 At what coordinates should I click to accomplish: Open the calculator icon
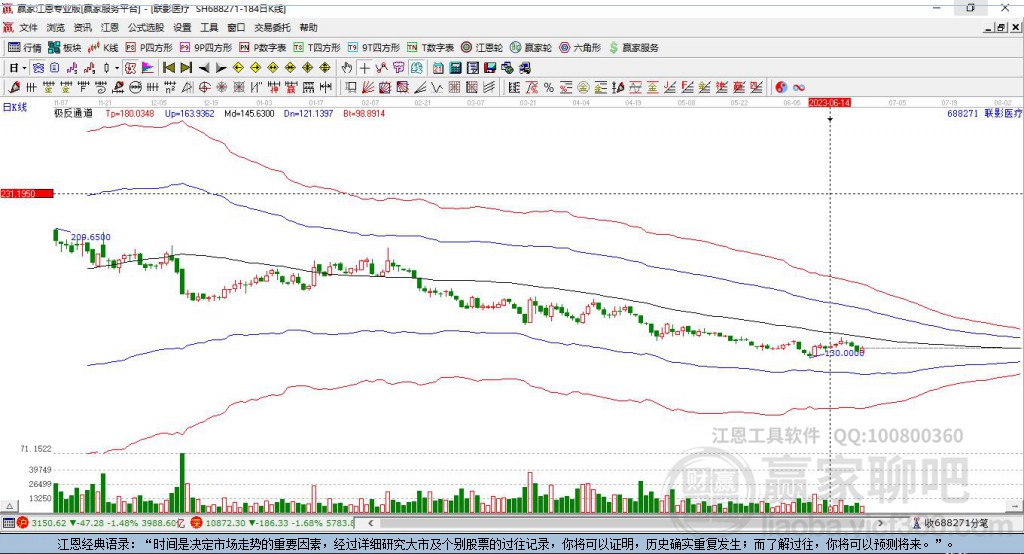pyautogui.click(x=455, y=68)
